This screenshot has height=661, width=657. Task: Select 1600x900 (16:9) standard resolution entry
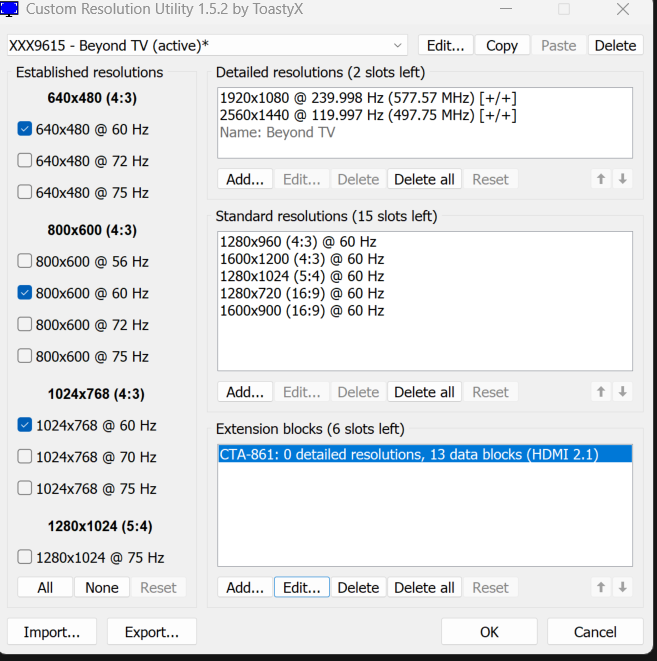[x=301, y=310]
